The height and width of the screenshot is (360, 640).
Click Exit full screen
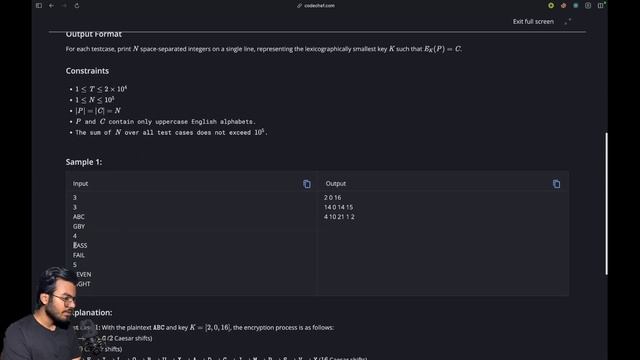pos(533,22)
